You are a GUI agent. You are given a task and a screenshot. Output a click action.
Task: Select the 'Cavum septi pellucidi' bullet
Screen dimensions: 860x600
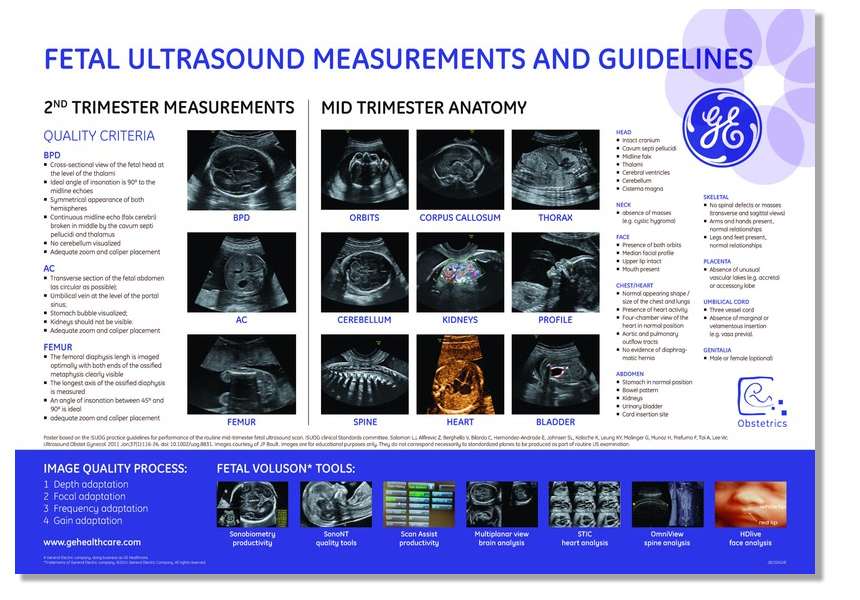(649, 148)
